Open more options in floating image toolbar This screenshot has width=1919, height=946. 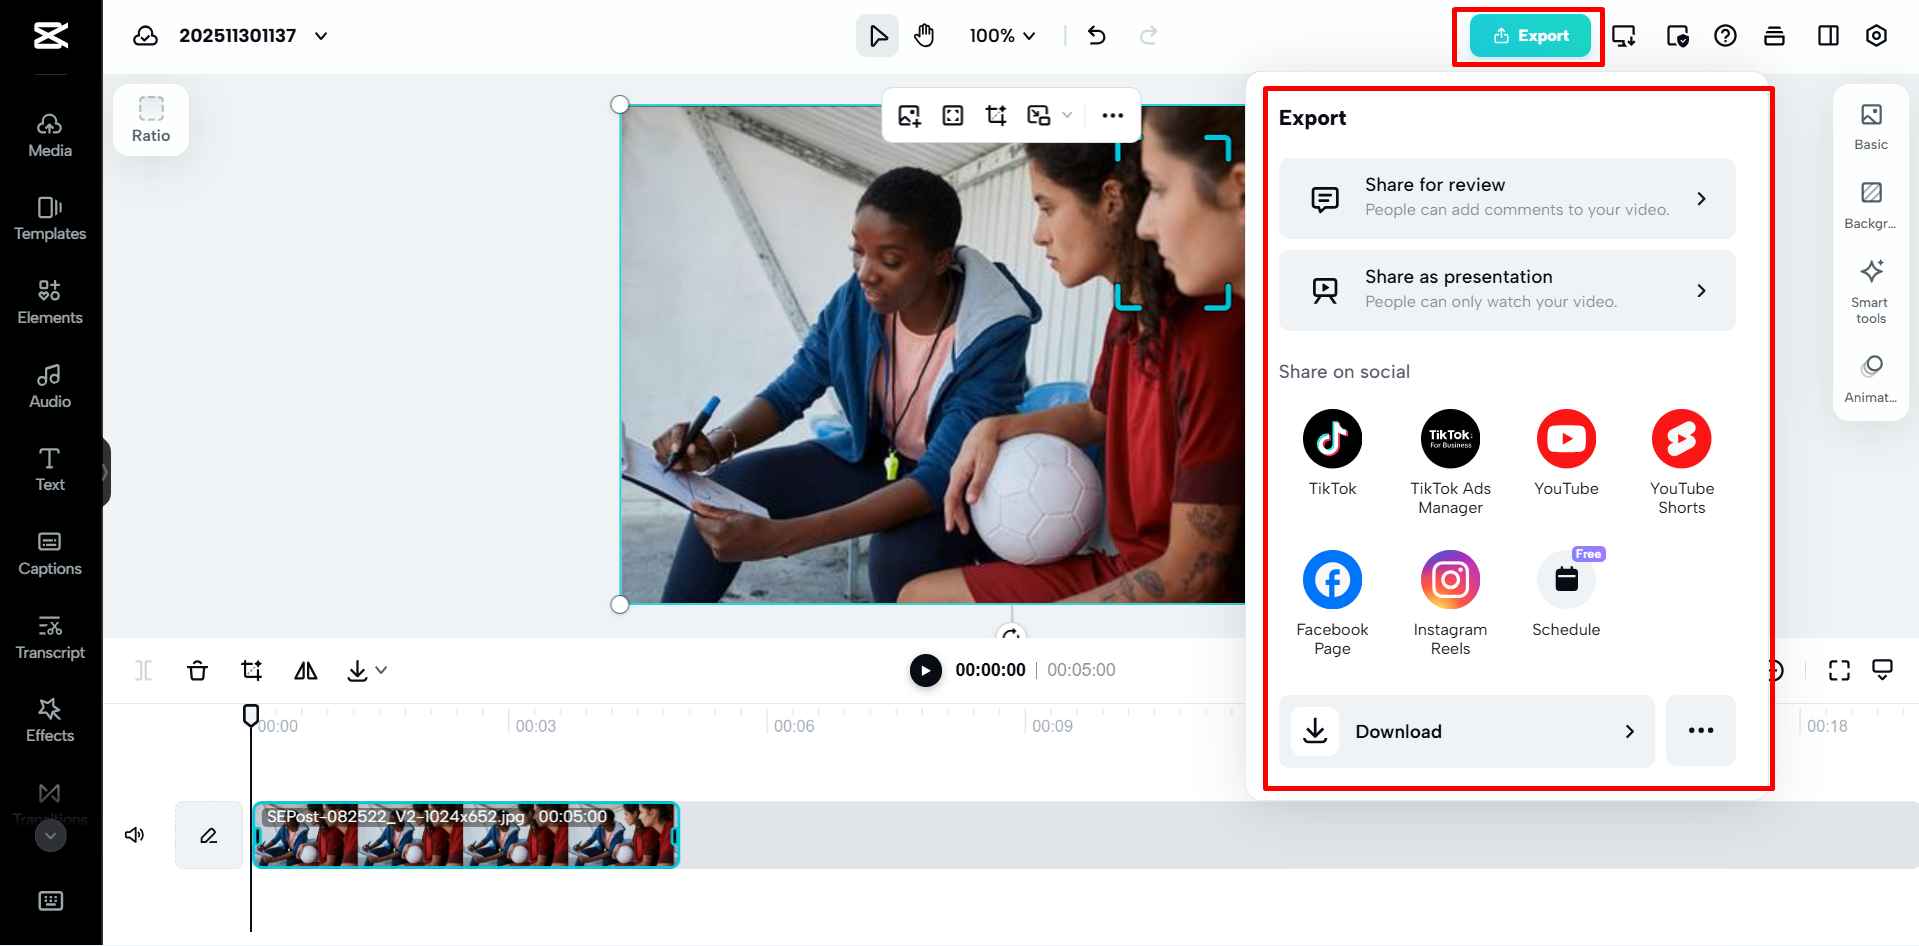coord(1113,115)
